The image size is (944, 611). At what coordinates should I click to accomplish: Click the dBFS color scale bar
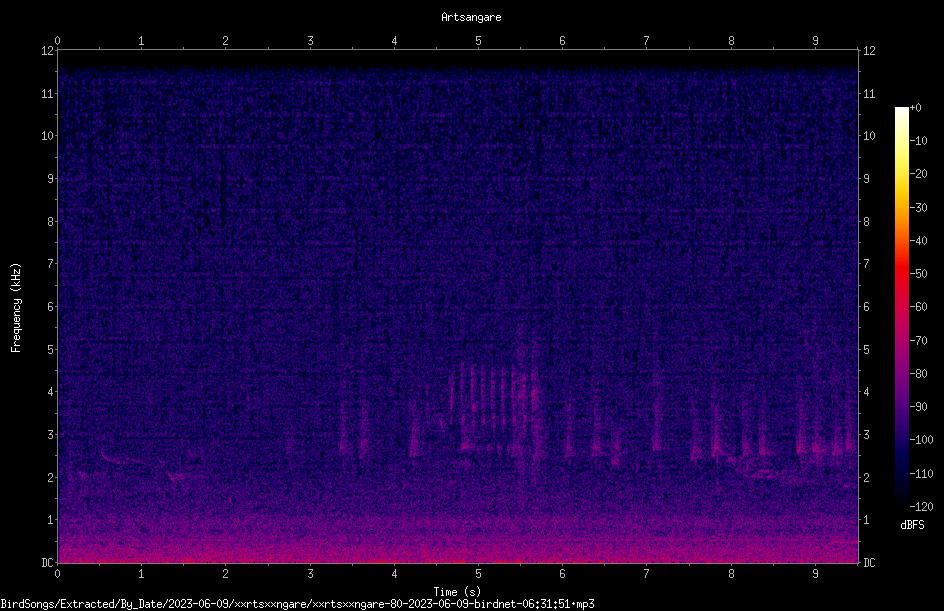[901, 307]
